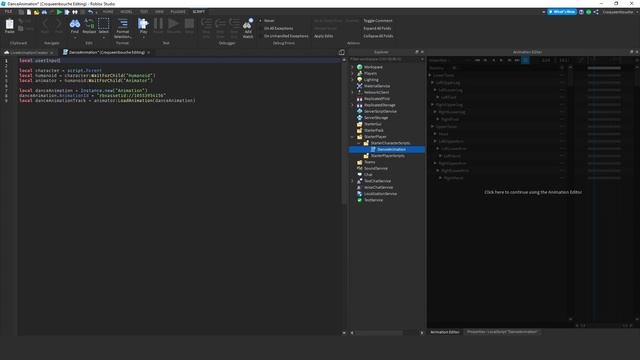Viewport: 640px width, 360px height.
Task: Select VoiceChatService icon in Explorer
Action: click(360, 187)
